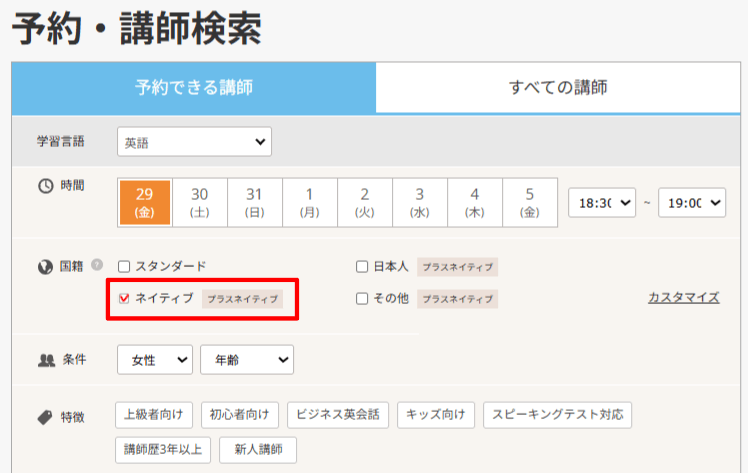Click the help icon next to 国籍
Viewport: 748px width, 473px height.
[x=97, y=266]
